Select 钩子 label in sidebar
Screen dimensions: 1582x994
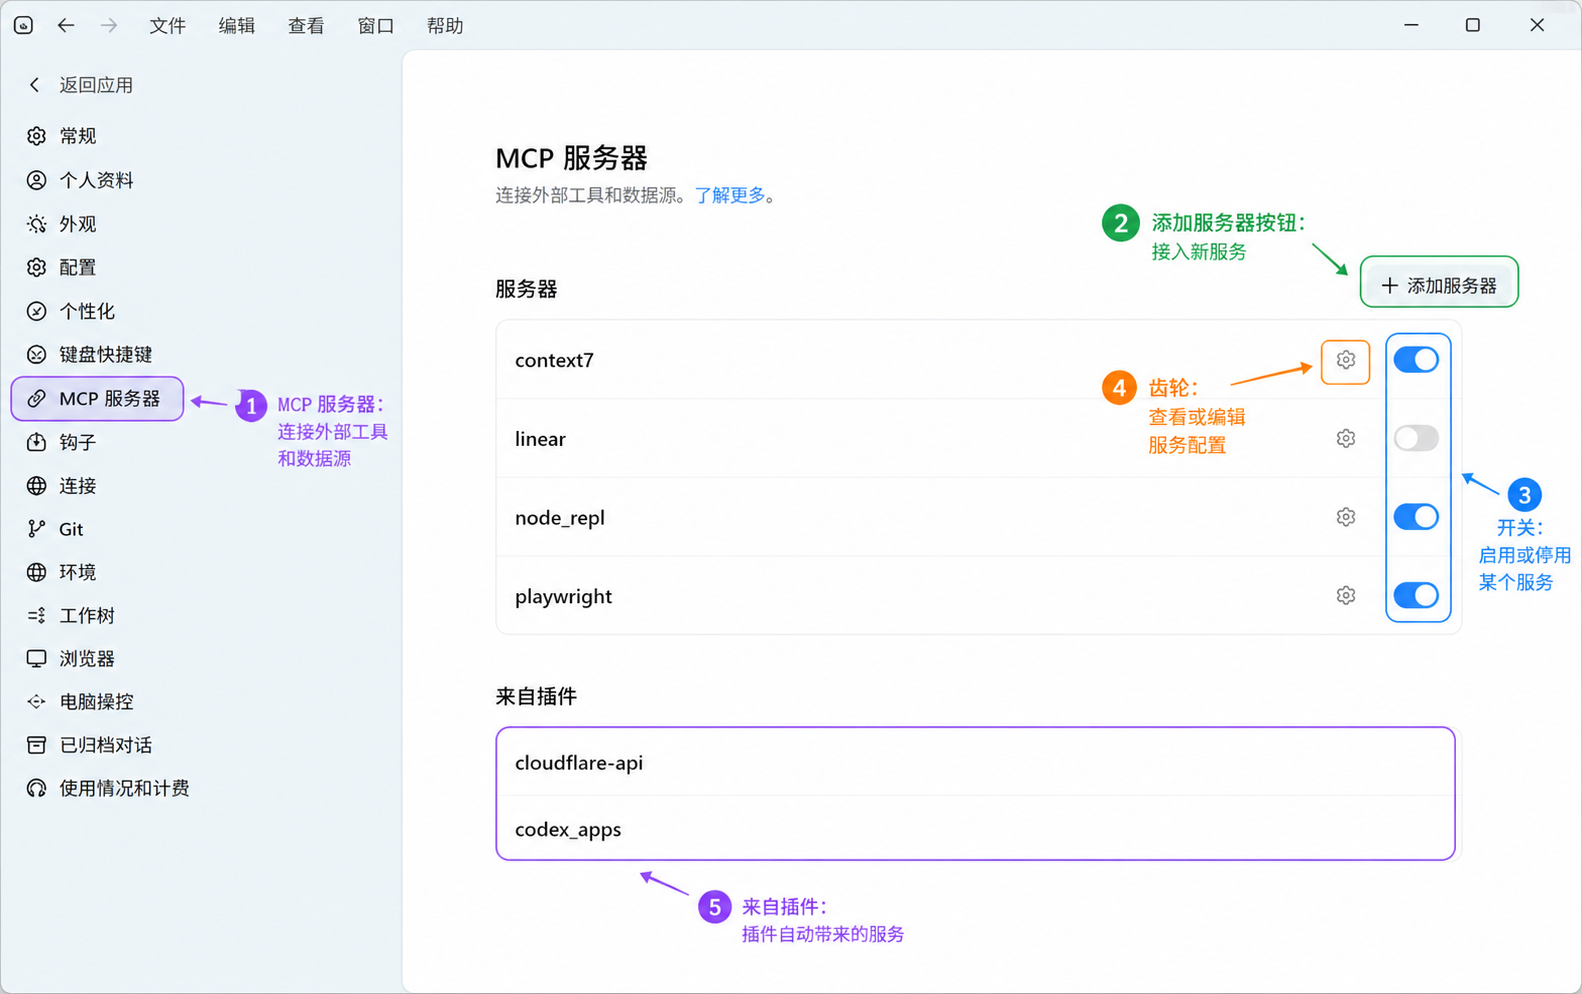(x=78, y=442)
